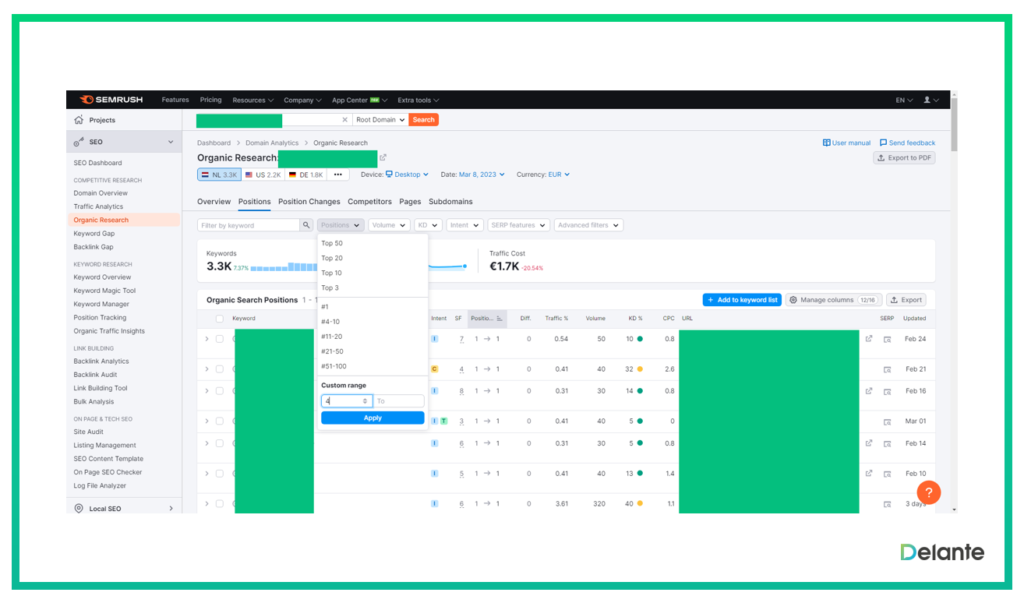The height and width of the screenshot is (603, 1024).
Task: Click the blue Apply button
Action: 372,418
